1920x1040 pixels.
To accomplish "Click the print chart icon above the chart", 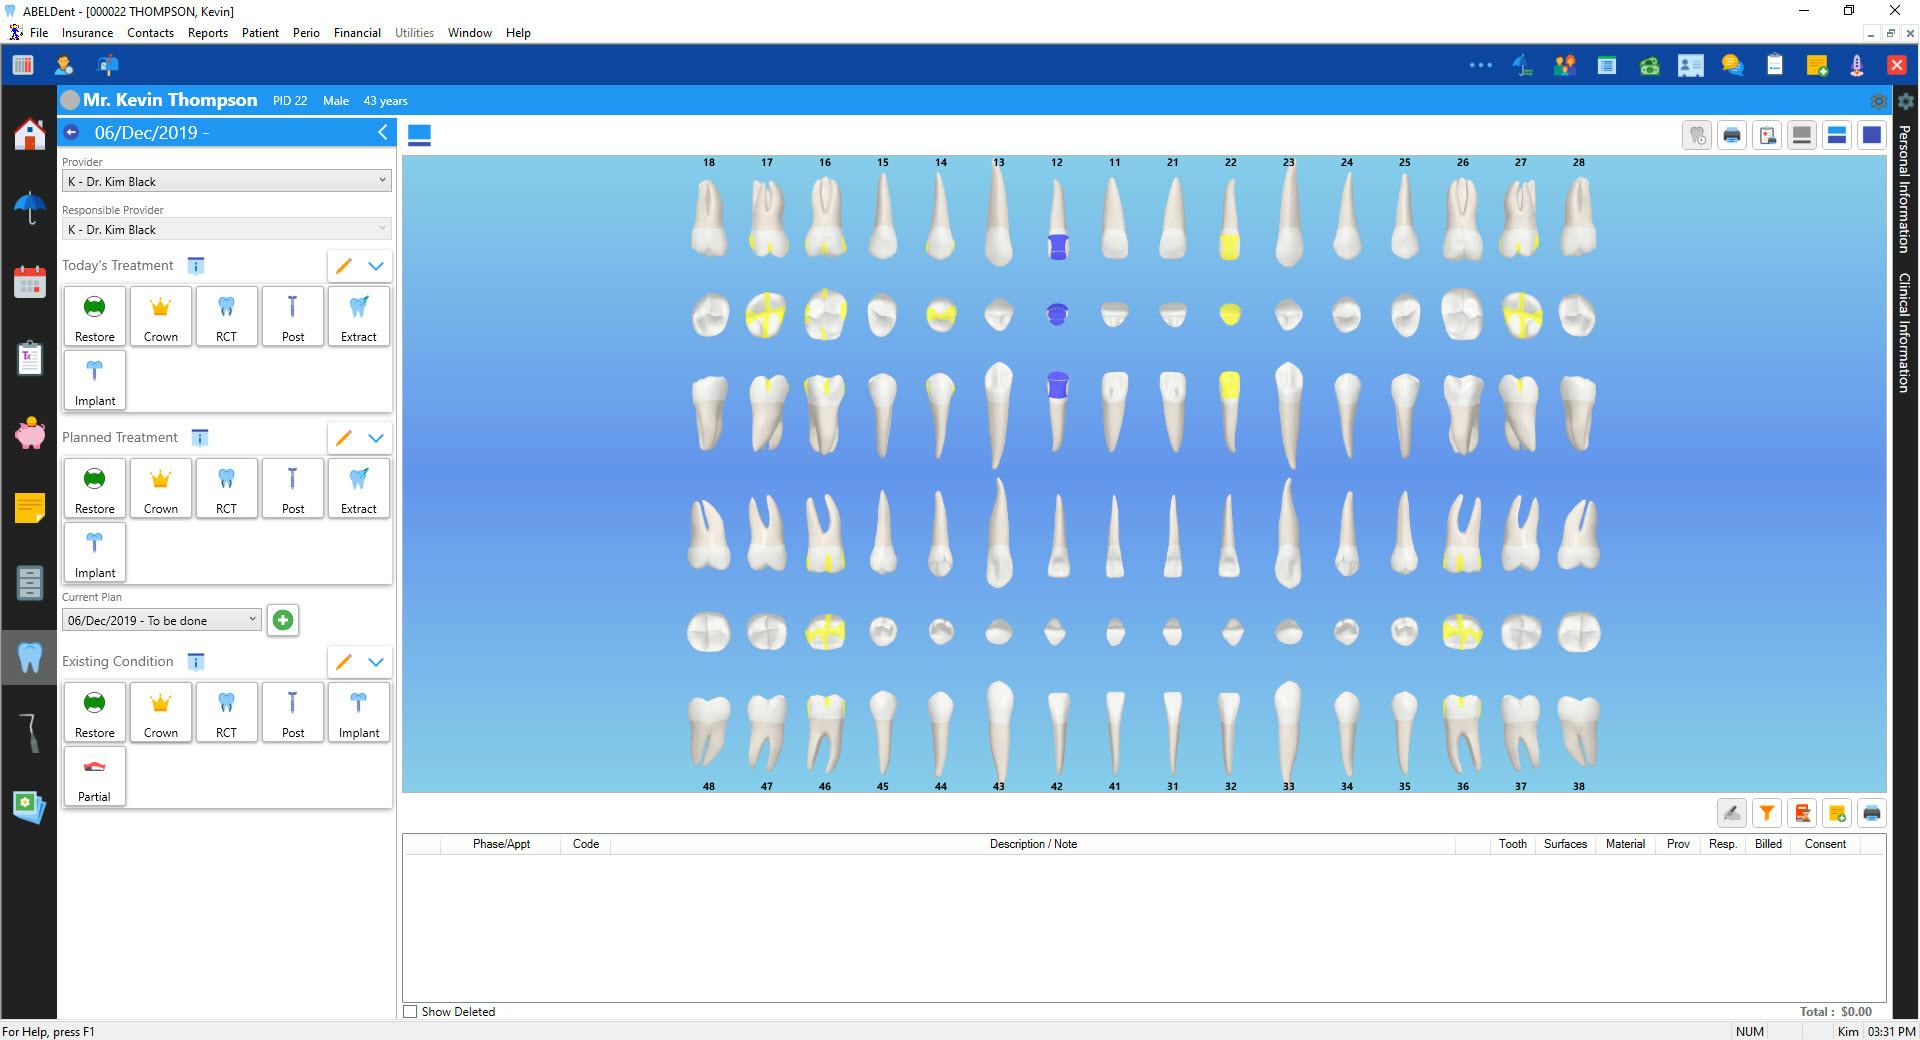I will pos(1731,135).
